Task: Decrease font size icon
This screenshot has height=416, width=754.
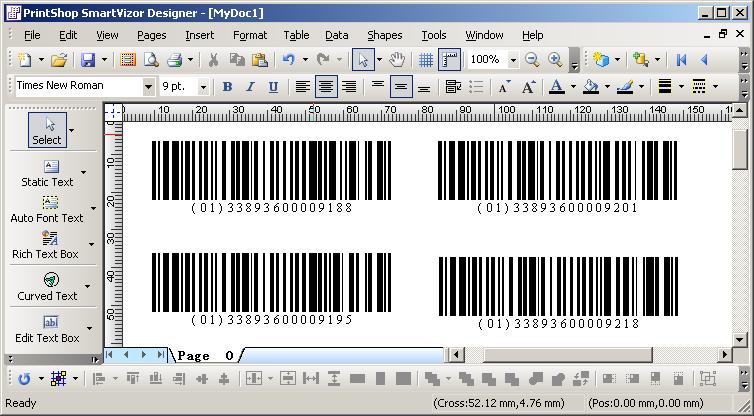Action: 504,87
